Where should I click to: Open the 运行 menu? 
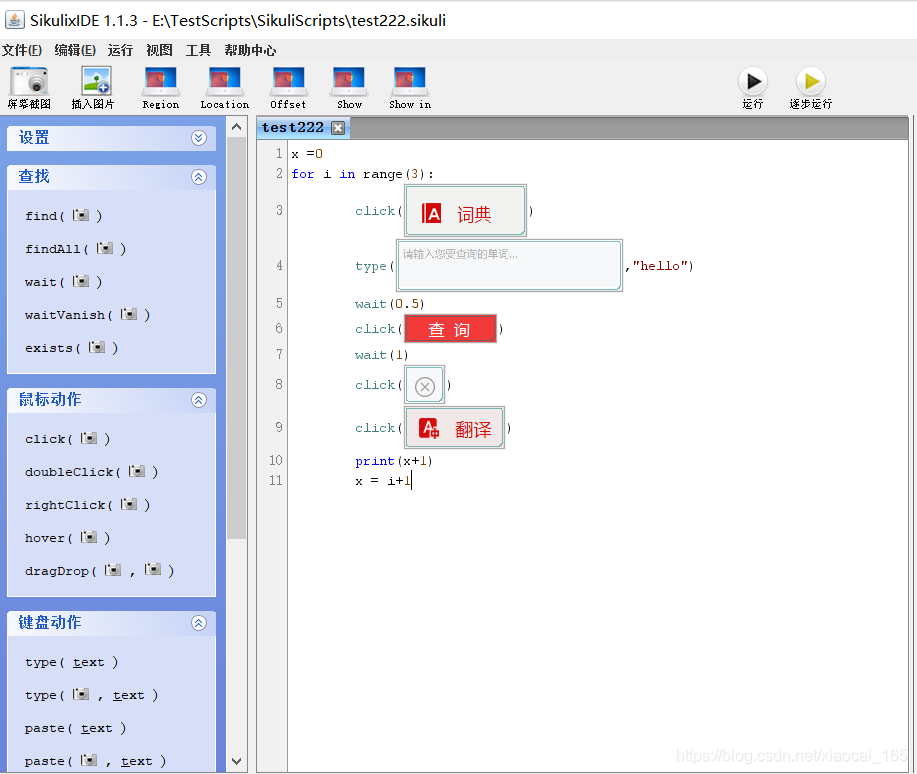tap(120, 50)
